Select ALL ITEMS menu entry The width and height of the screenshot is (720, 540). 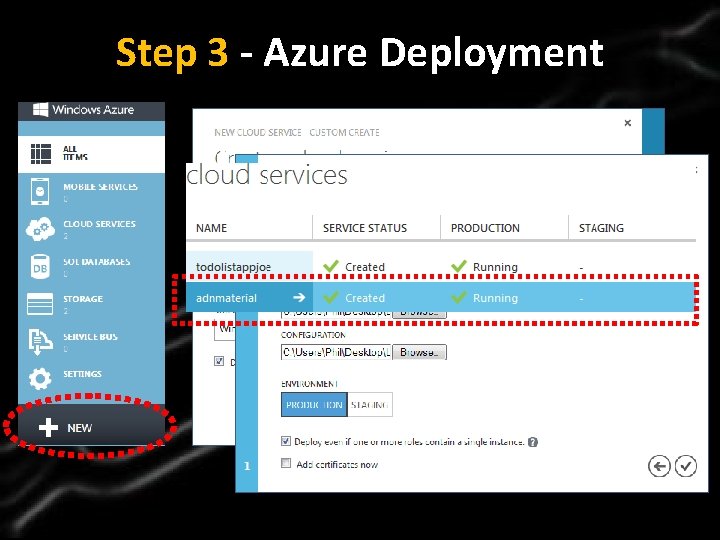click(91, 154)
